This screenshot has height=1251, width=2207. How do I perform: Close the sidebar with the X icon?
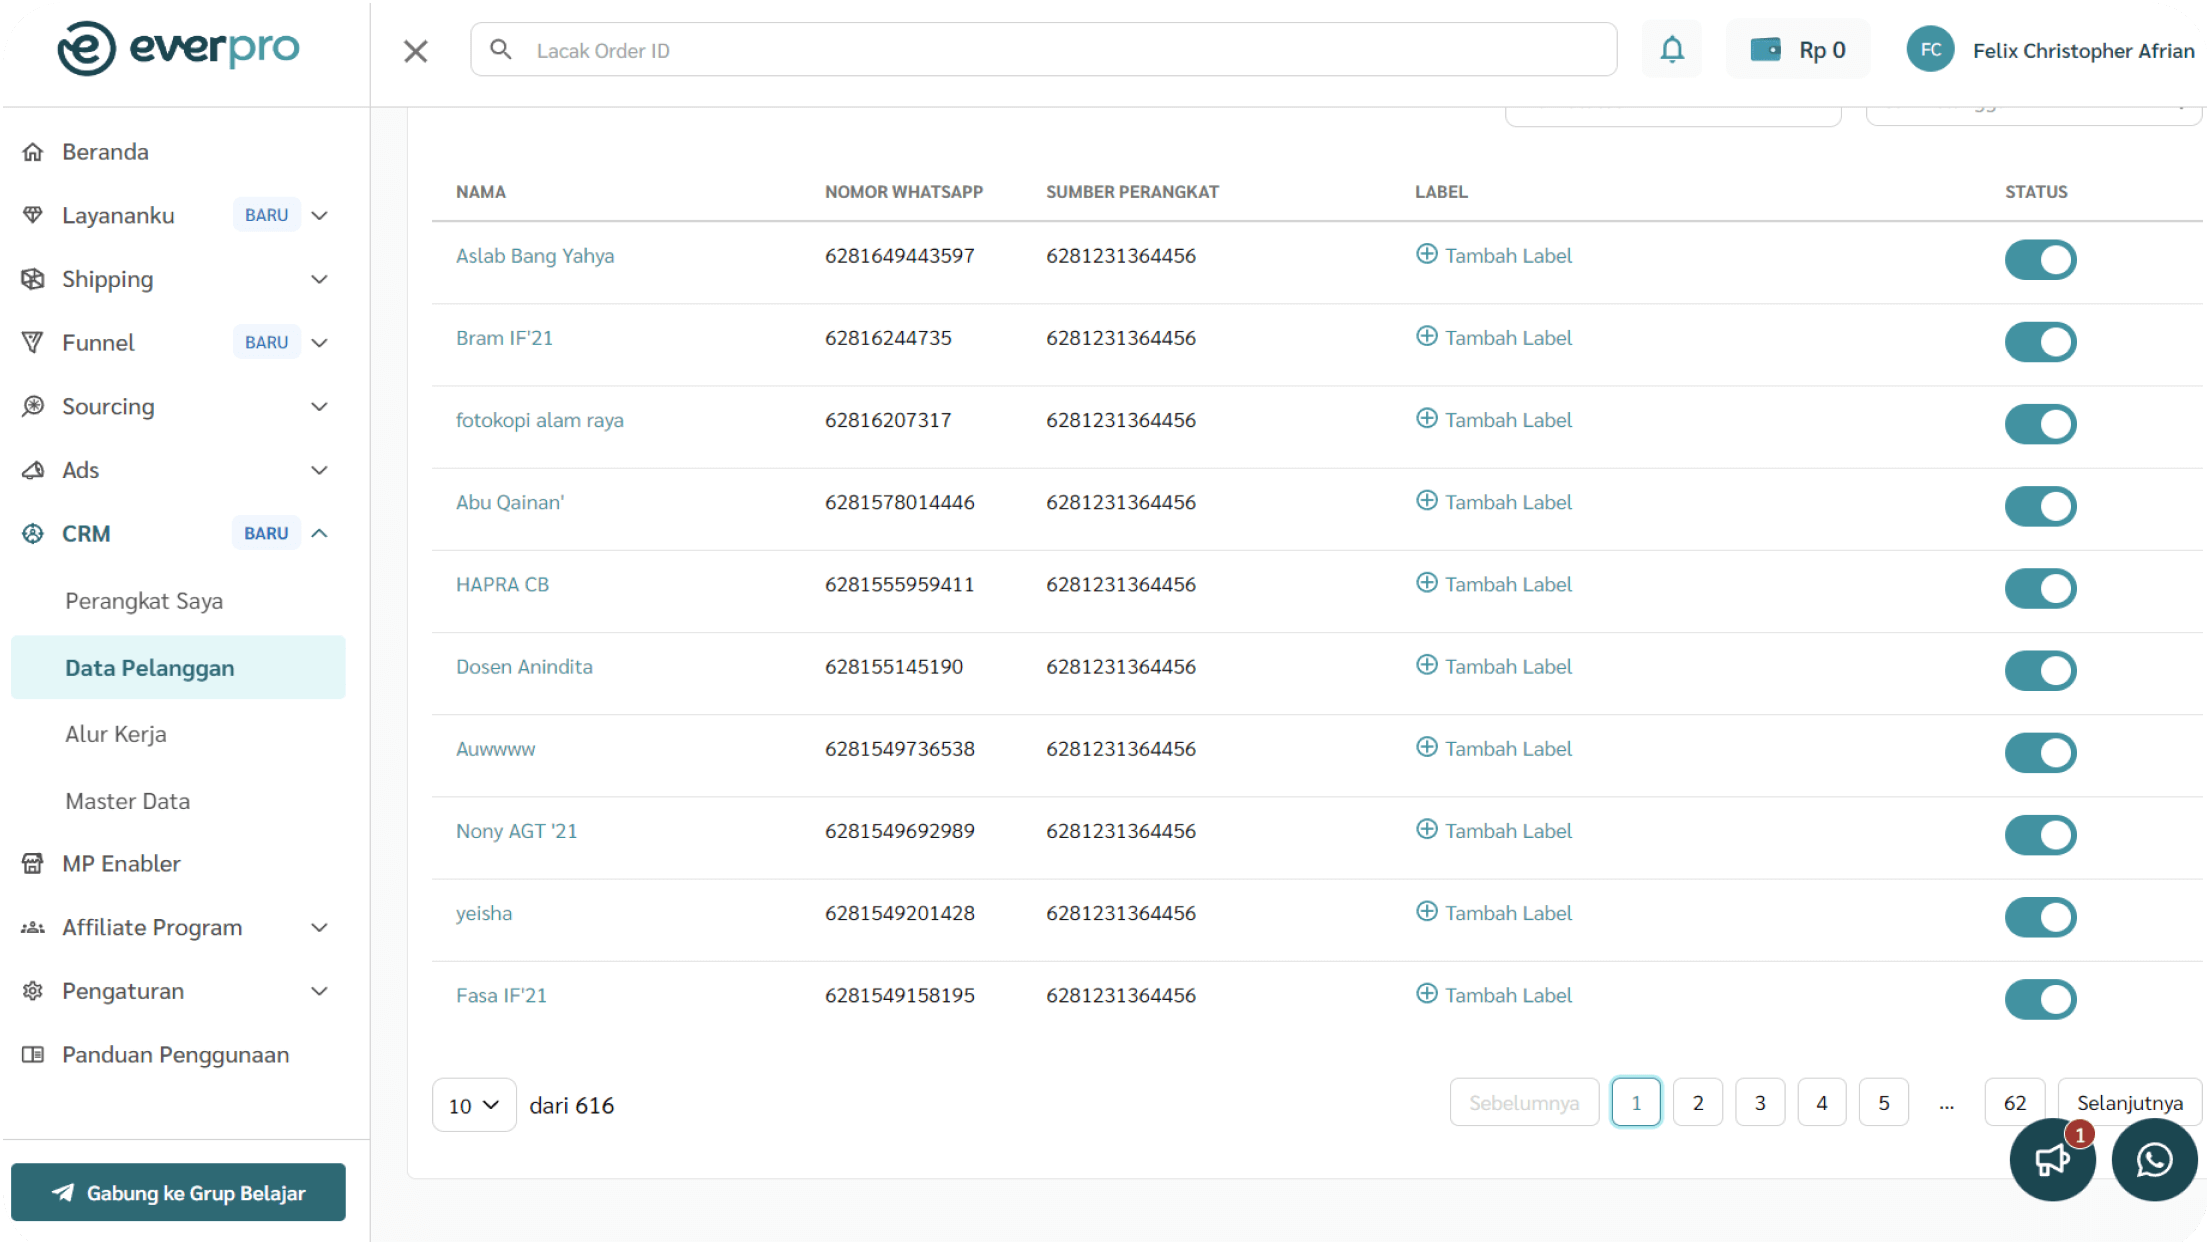click(x=415, y=51)
